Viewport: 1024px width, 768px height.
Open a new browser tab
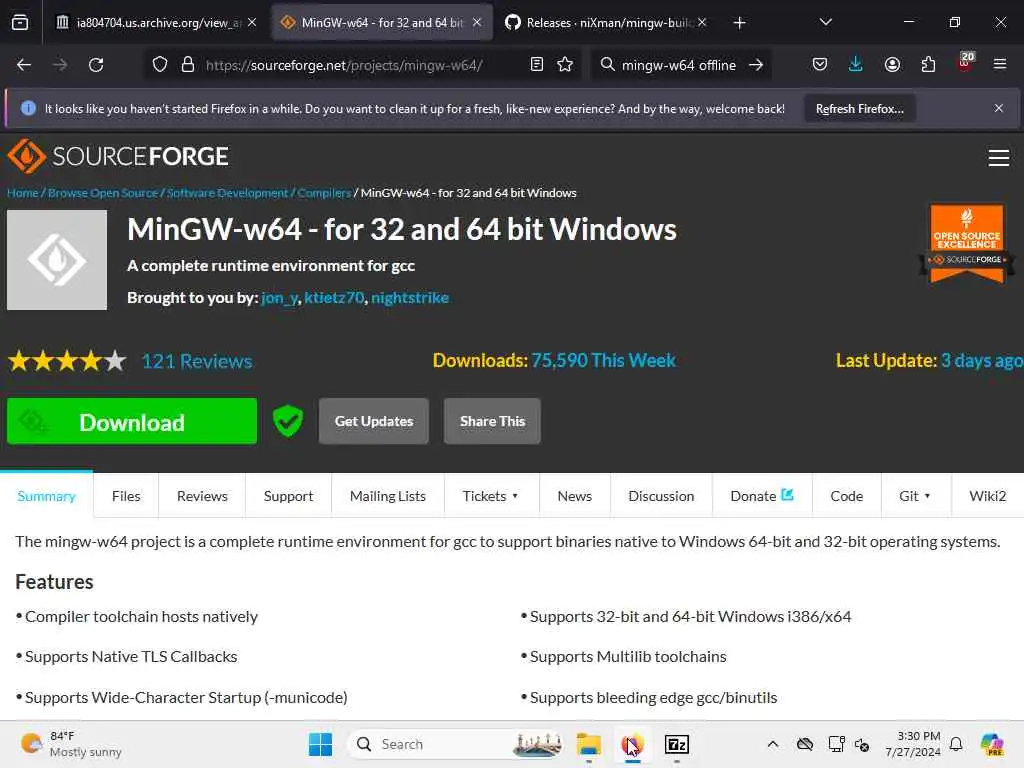[739, 23]
